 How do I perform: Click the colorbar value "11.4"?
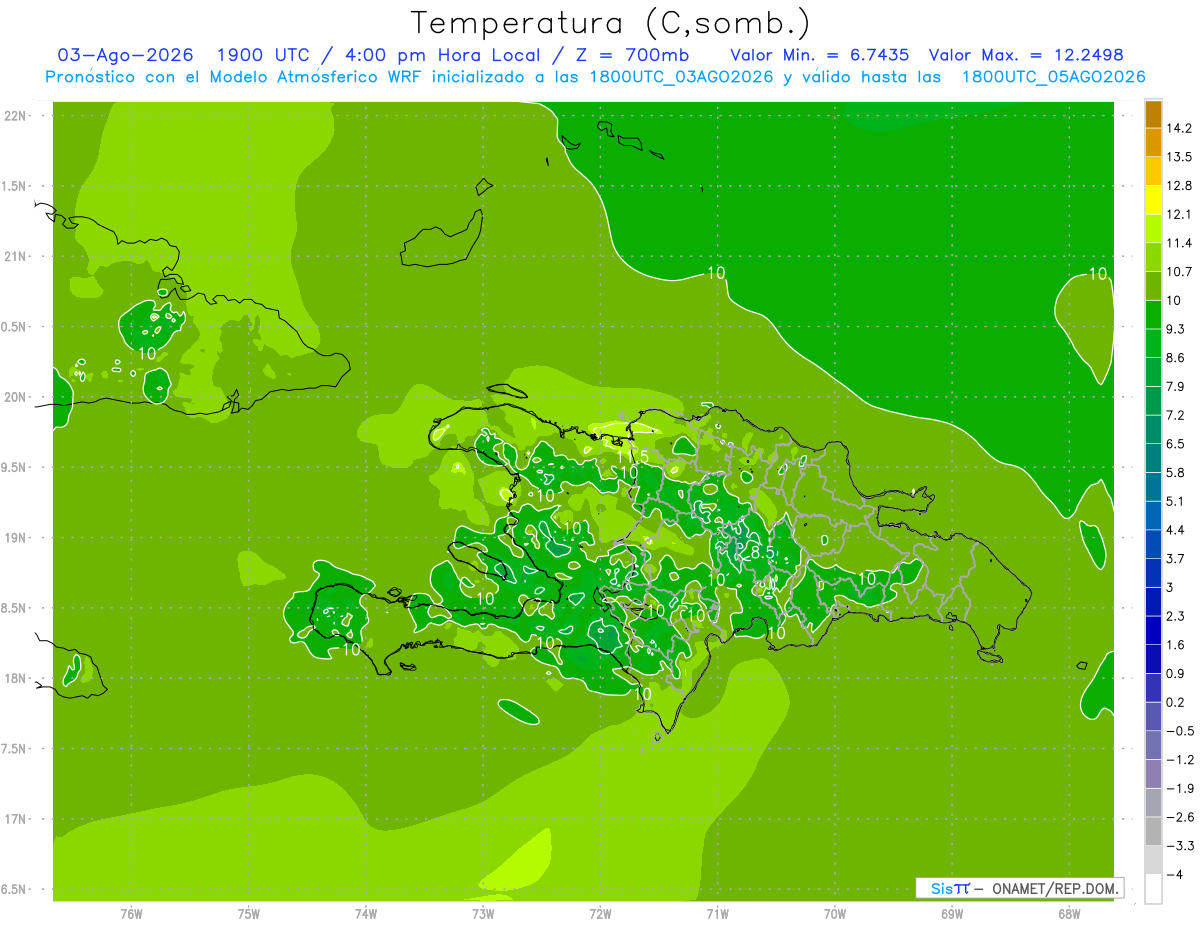click(1179, 243)
